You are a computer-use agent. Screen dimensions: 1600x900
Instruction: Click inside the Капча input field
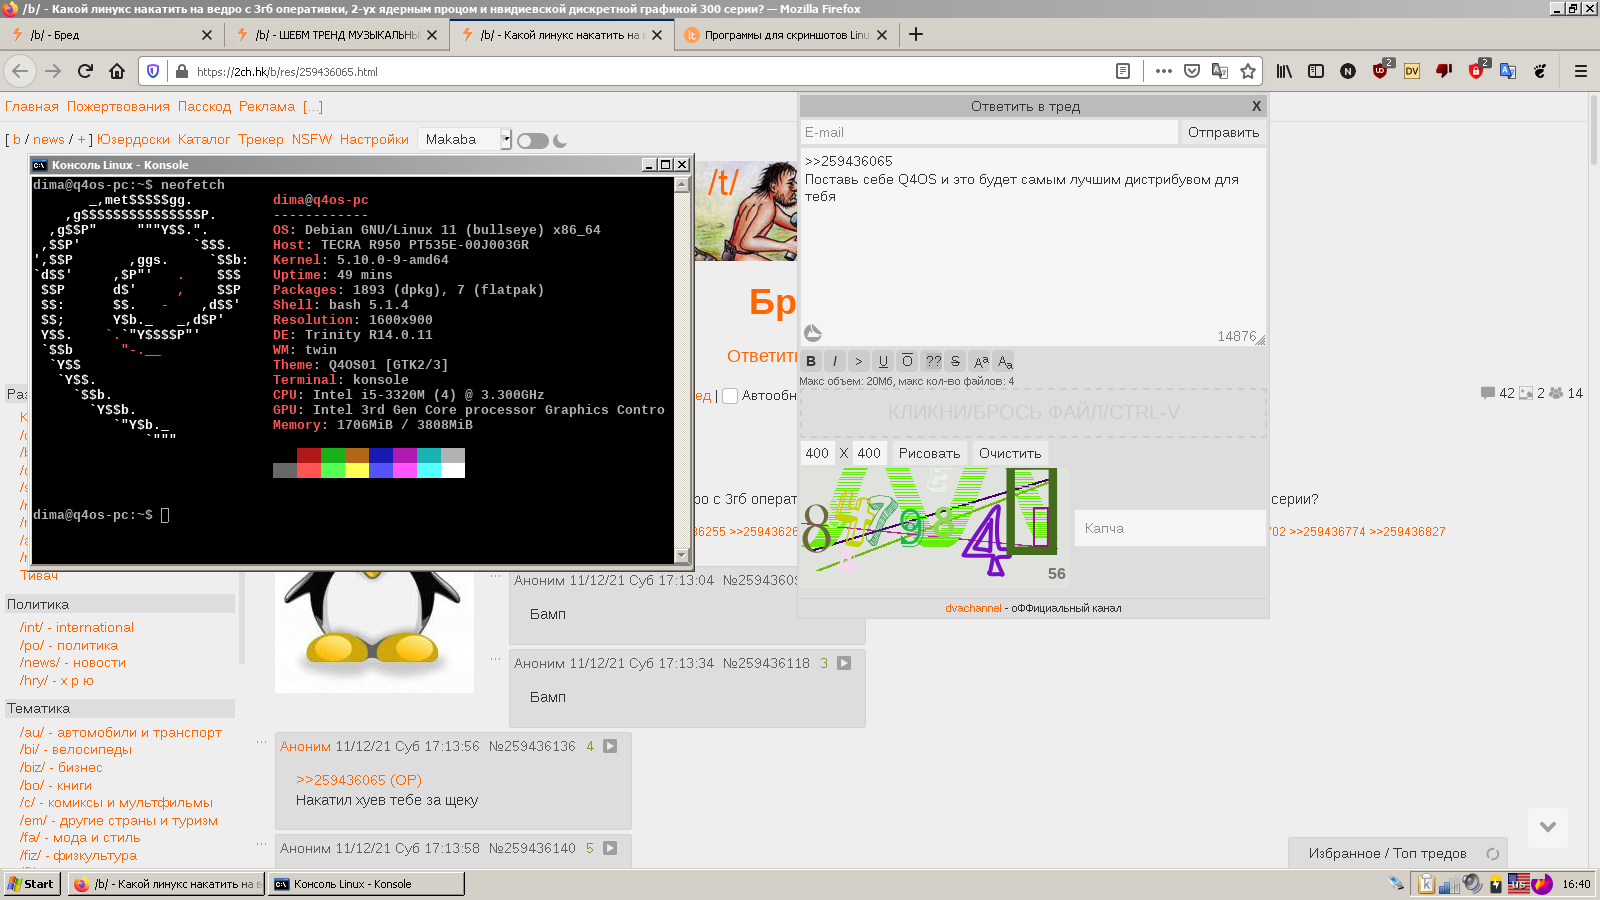point(1170,528)
